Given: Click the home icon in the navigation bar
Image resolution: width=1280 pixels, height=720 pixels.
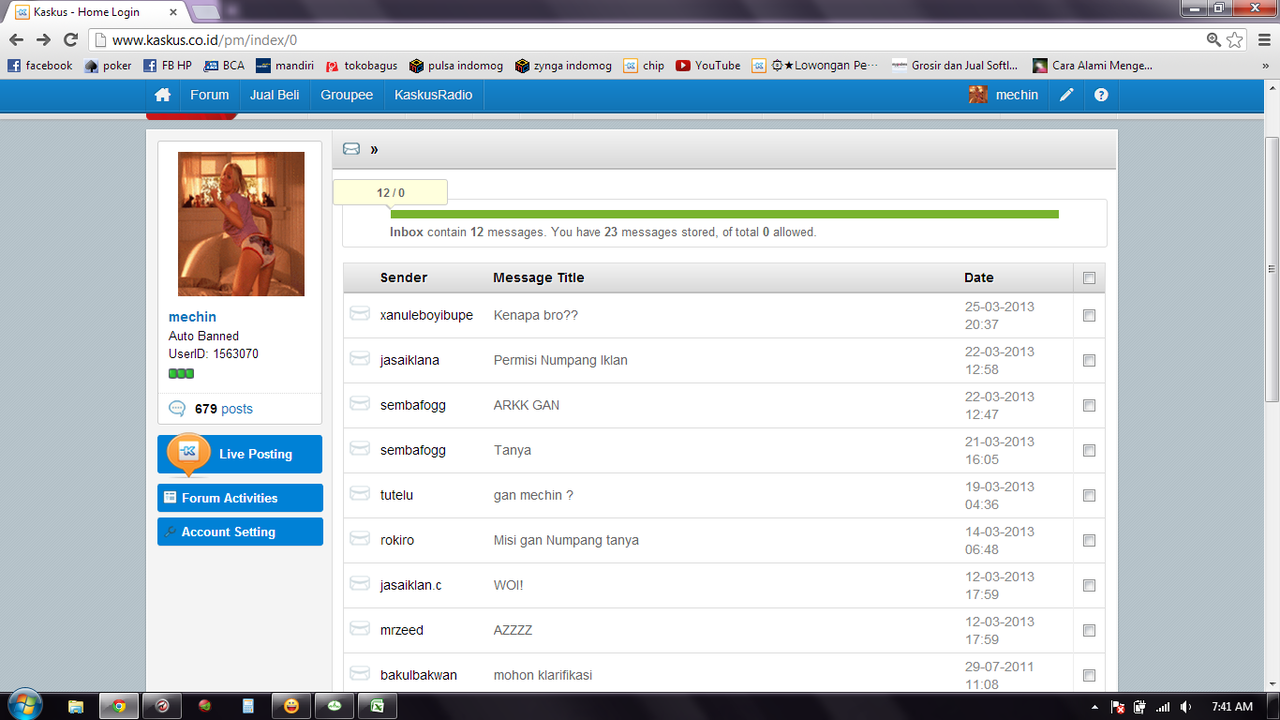Looking at the screenshot, I should (x=162, y=94).
